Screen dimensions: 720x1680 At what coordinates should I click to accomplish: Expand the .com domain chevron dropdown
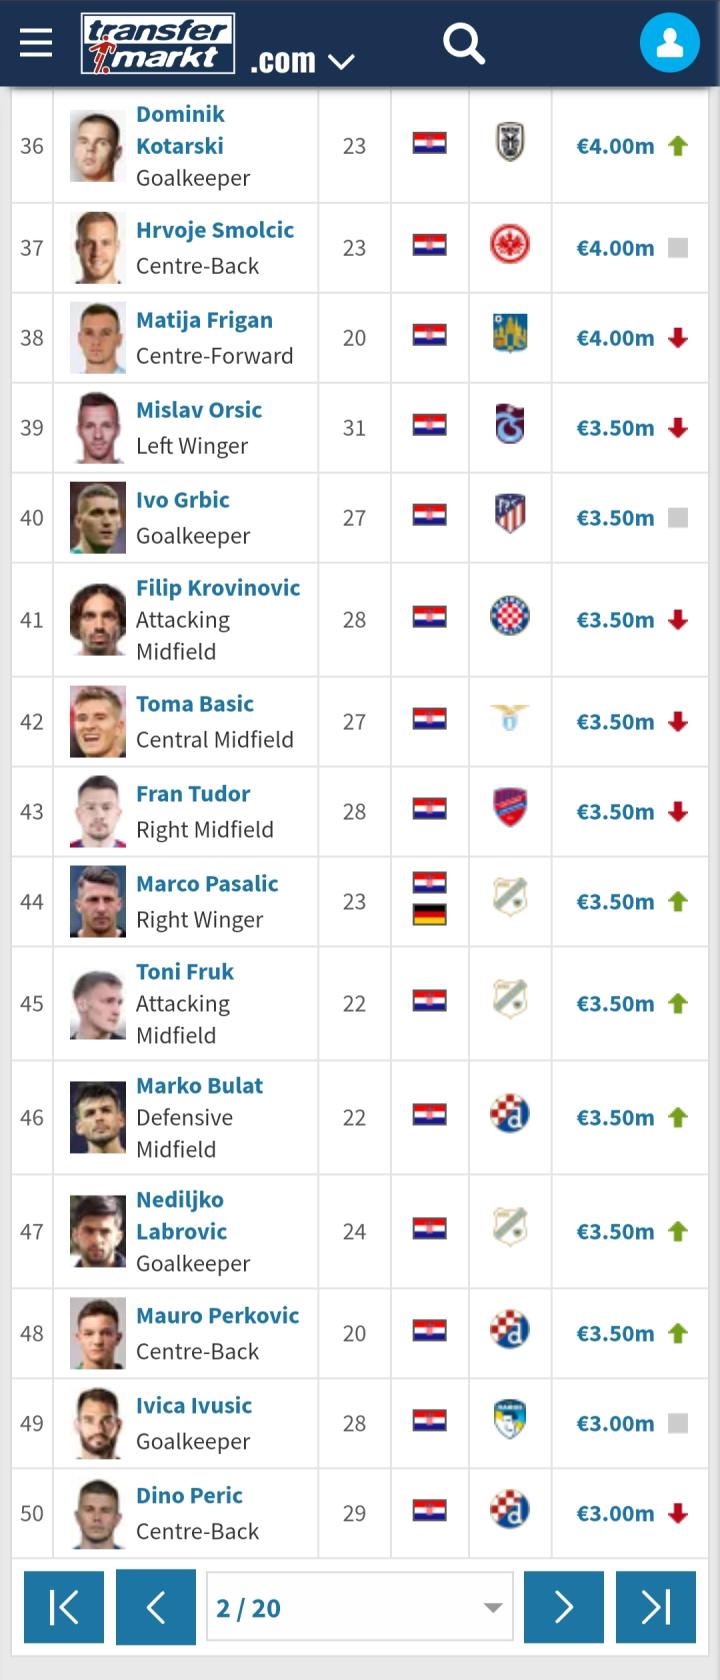(341, 62)
